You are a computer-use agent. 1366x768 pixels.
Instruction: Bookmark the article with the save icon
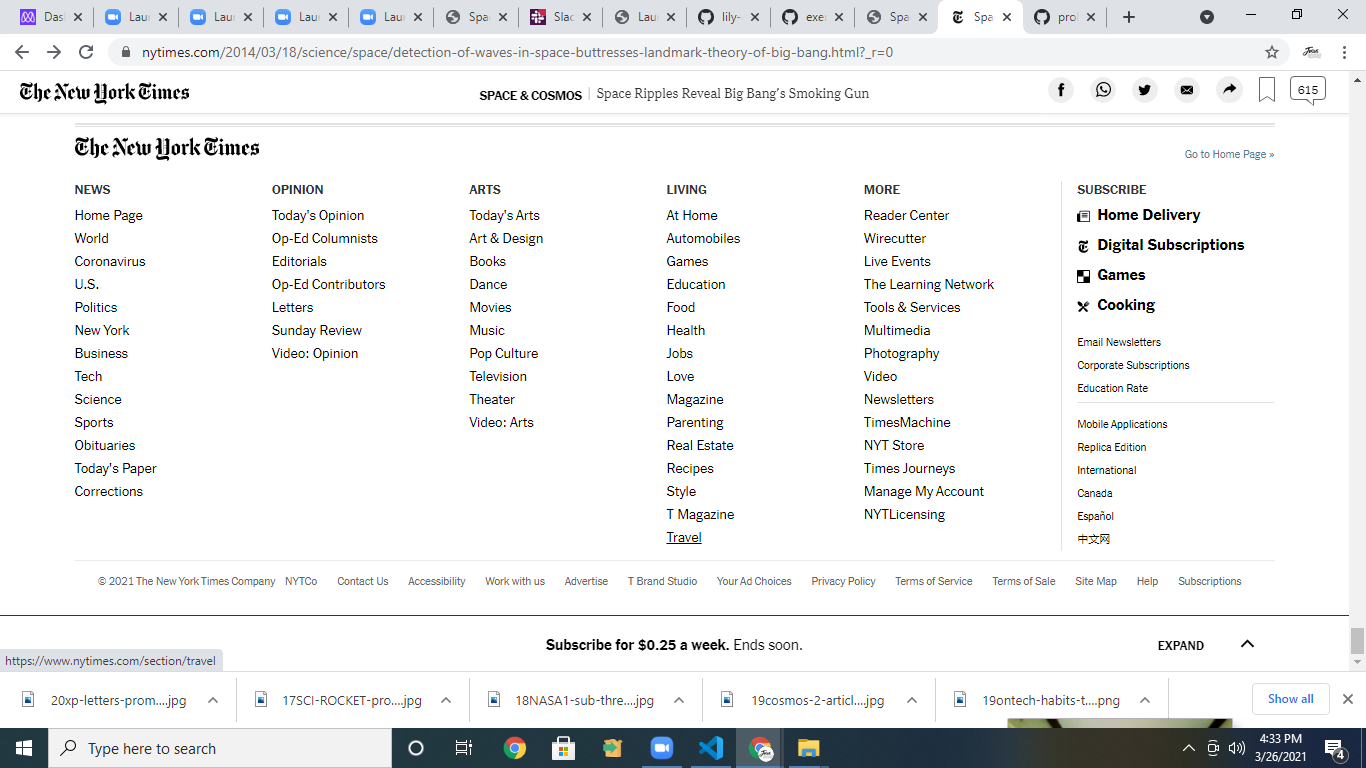tap(1266, 89)
